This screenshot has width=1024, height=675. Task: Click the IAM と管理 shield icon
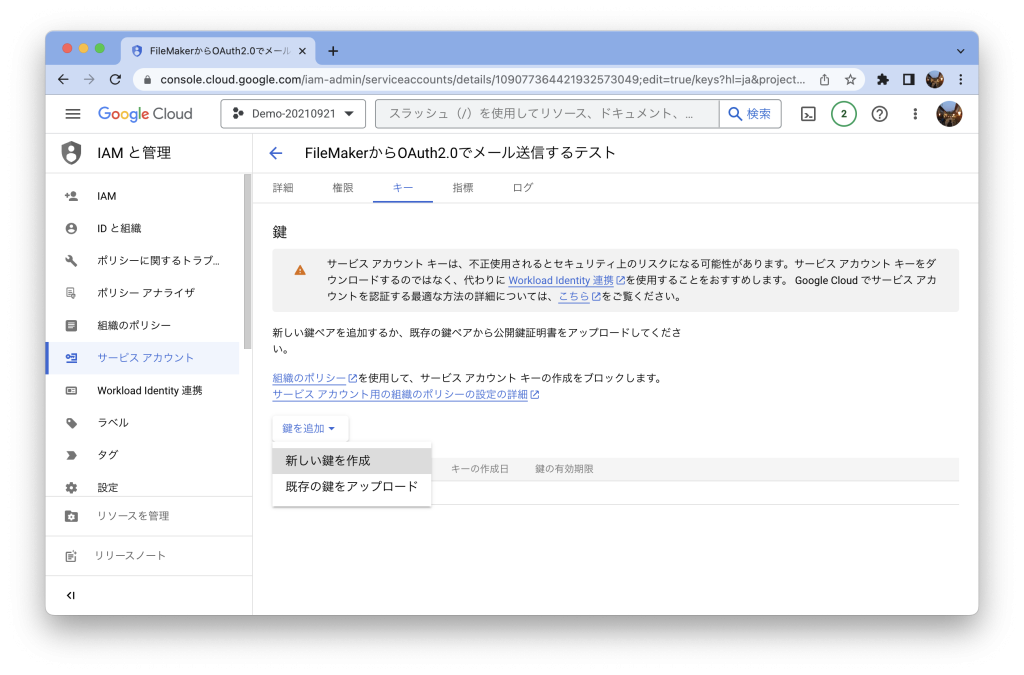coord(71,153)
